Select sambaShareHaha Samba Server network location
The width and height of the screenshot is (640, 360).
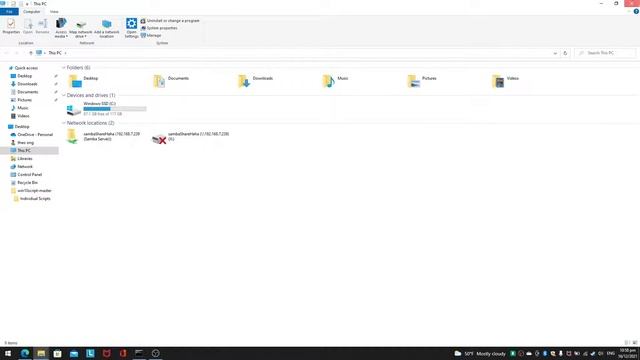pos(103,136)
